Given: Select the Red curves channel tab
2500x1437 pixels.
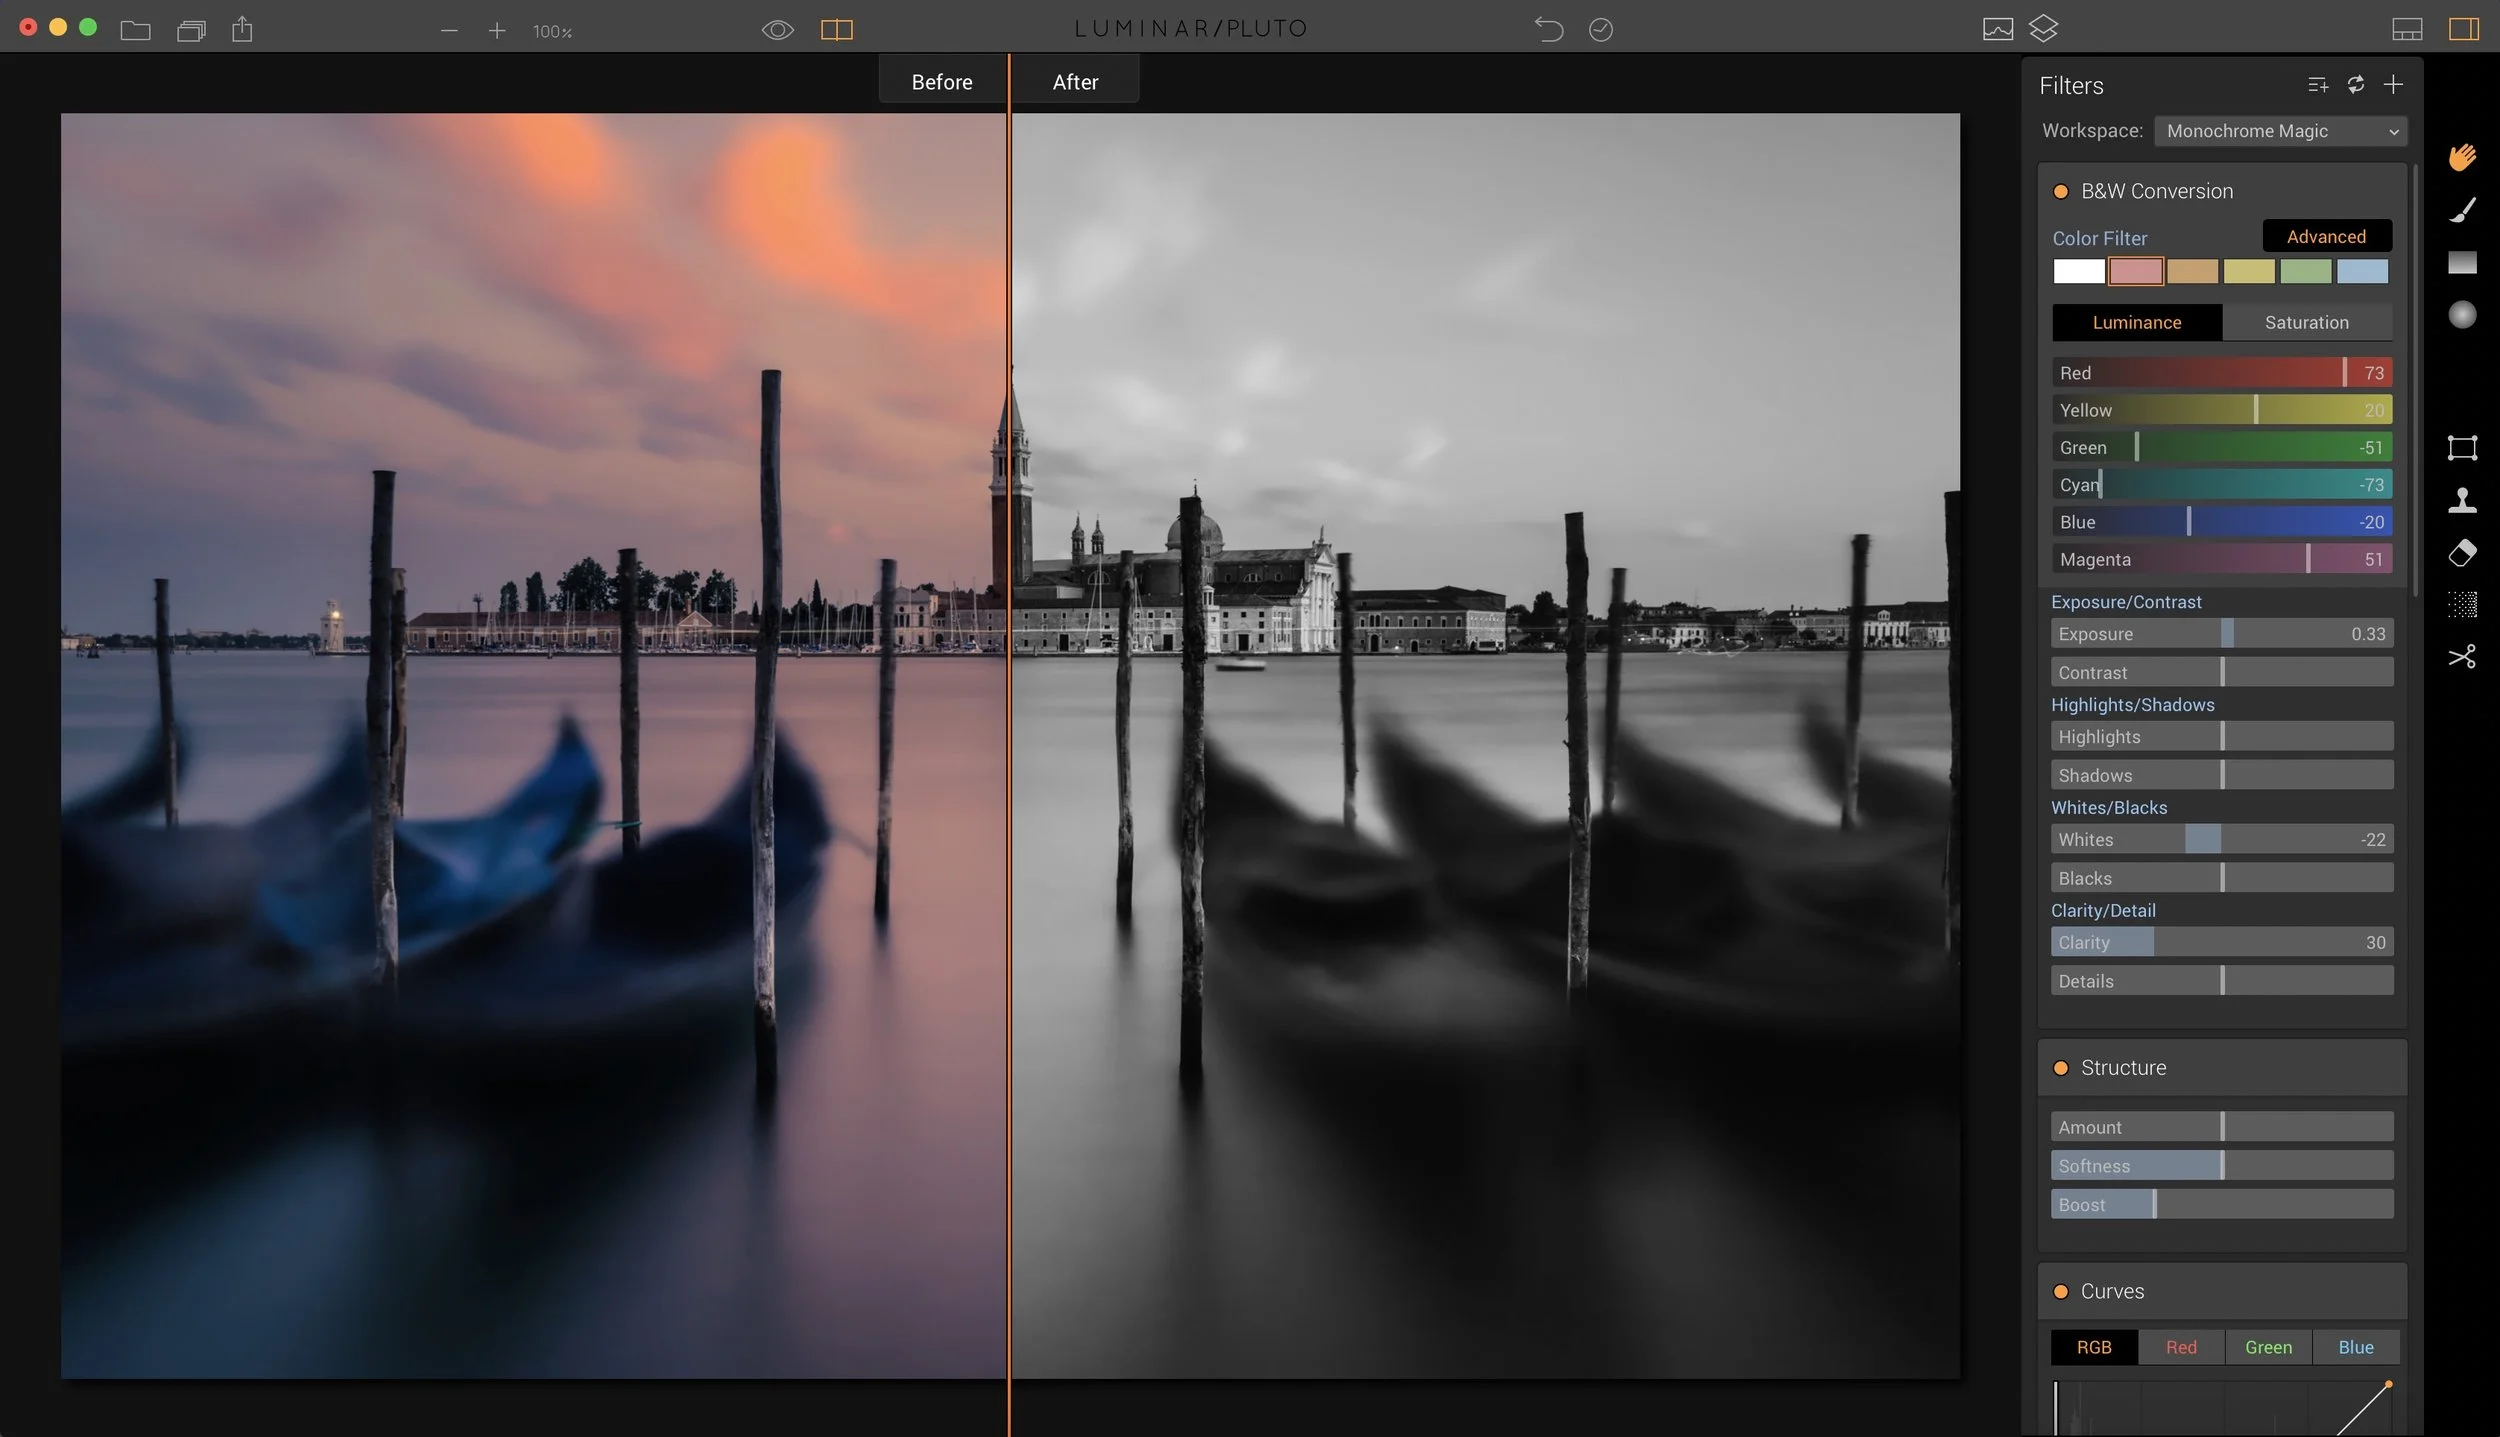Looking at the screenshot, I should click(x=2181, y=1347).
